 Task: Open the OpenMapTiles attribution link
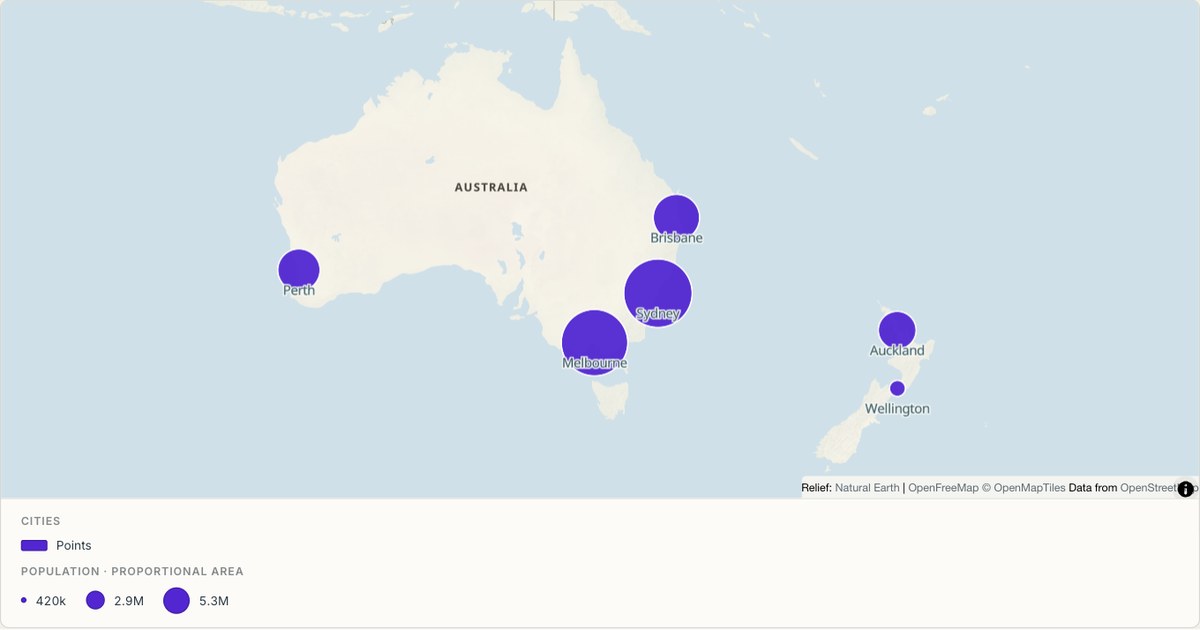click(x=1023, y=488)
